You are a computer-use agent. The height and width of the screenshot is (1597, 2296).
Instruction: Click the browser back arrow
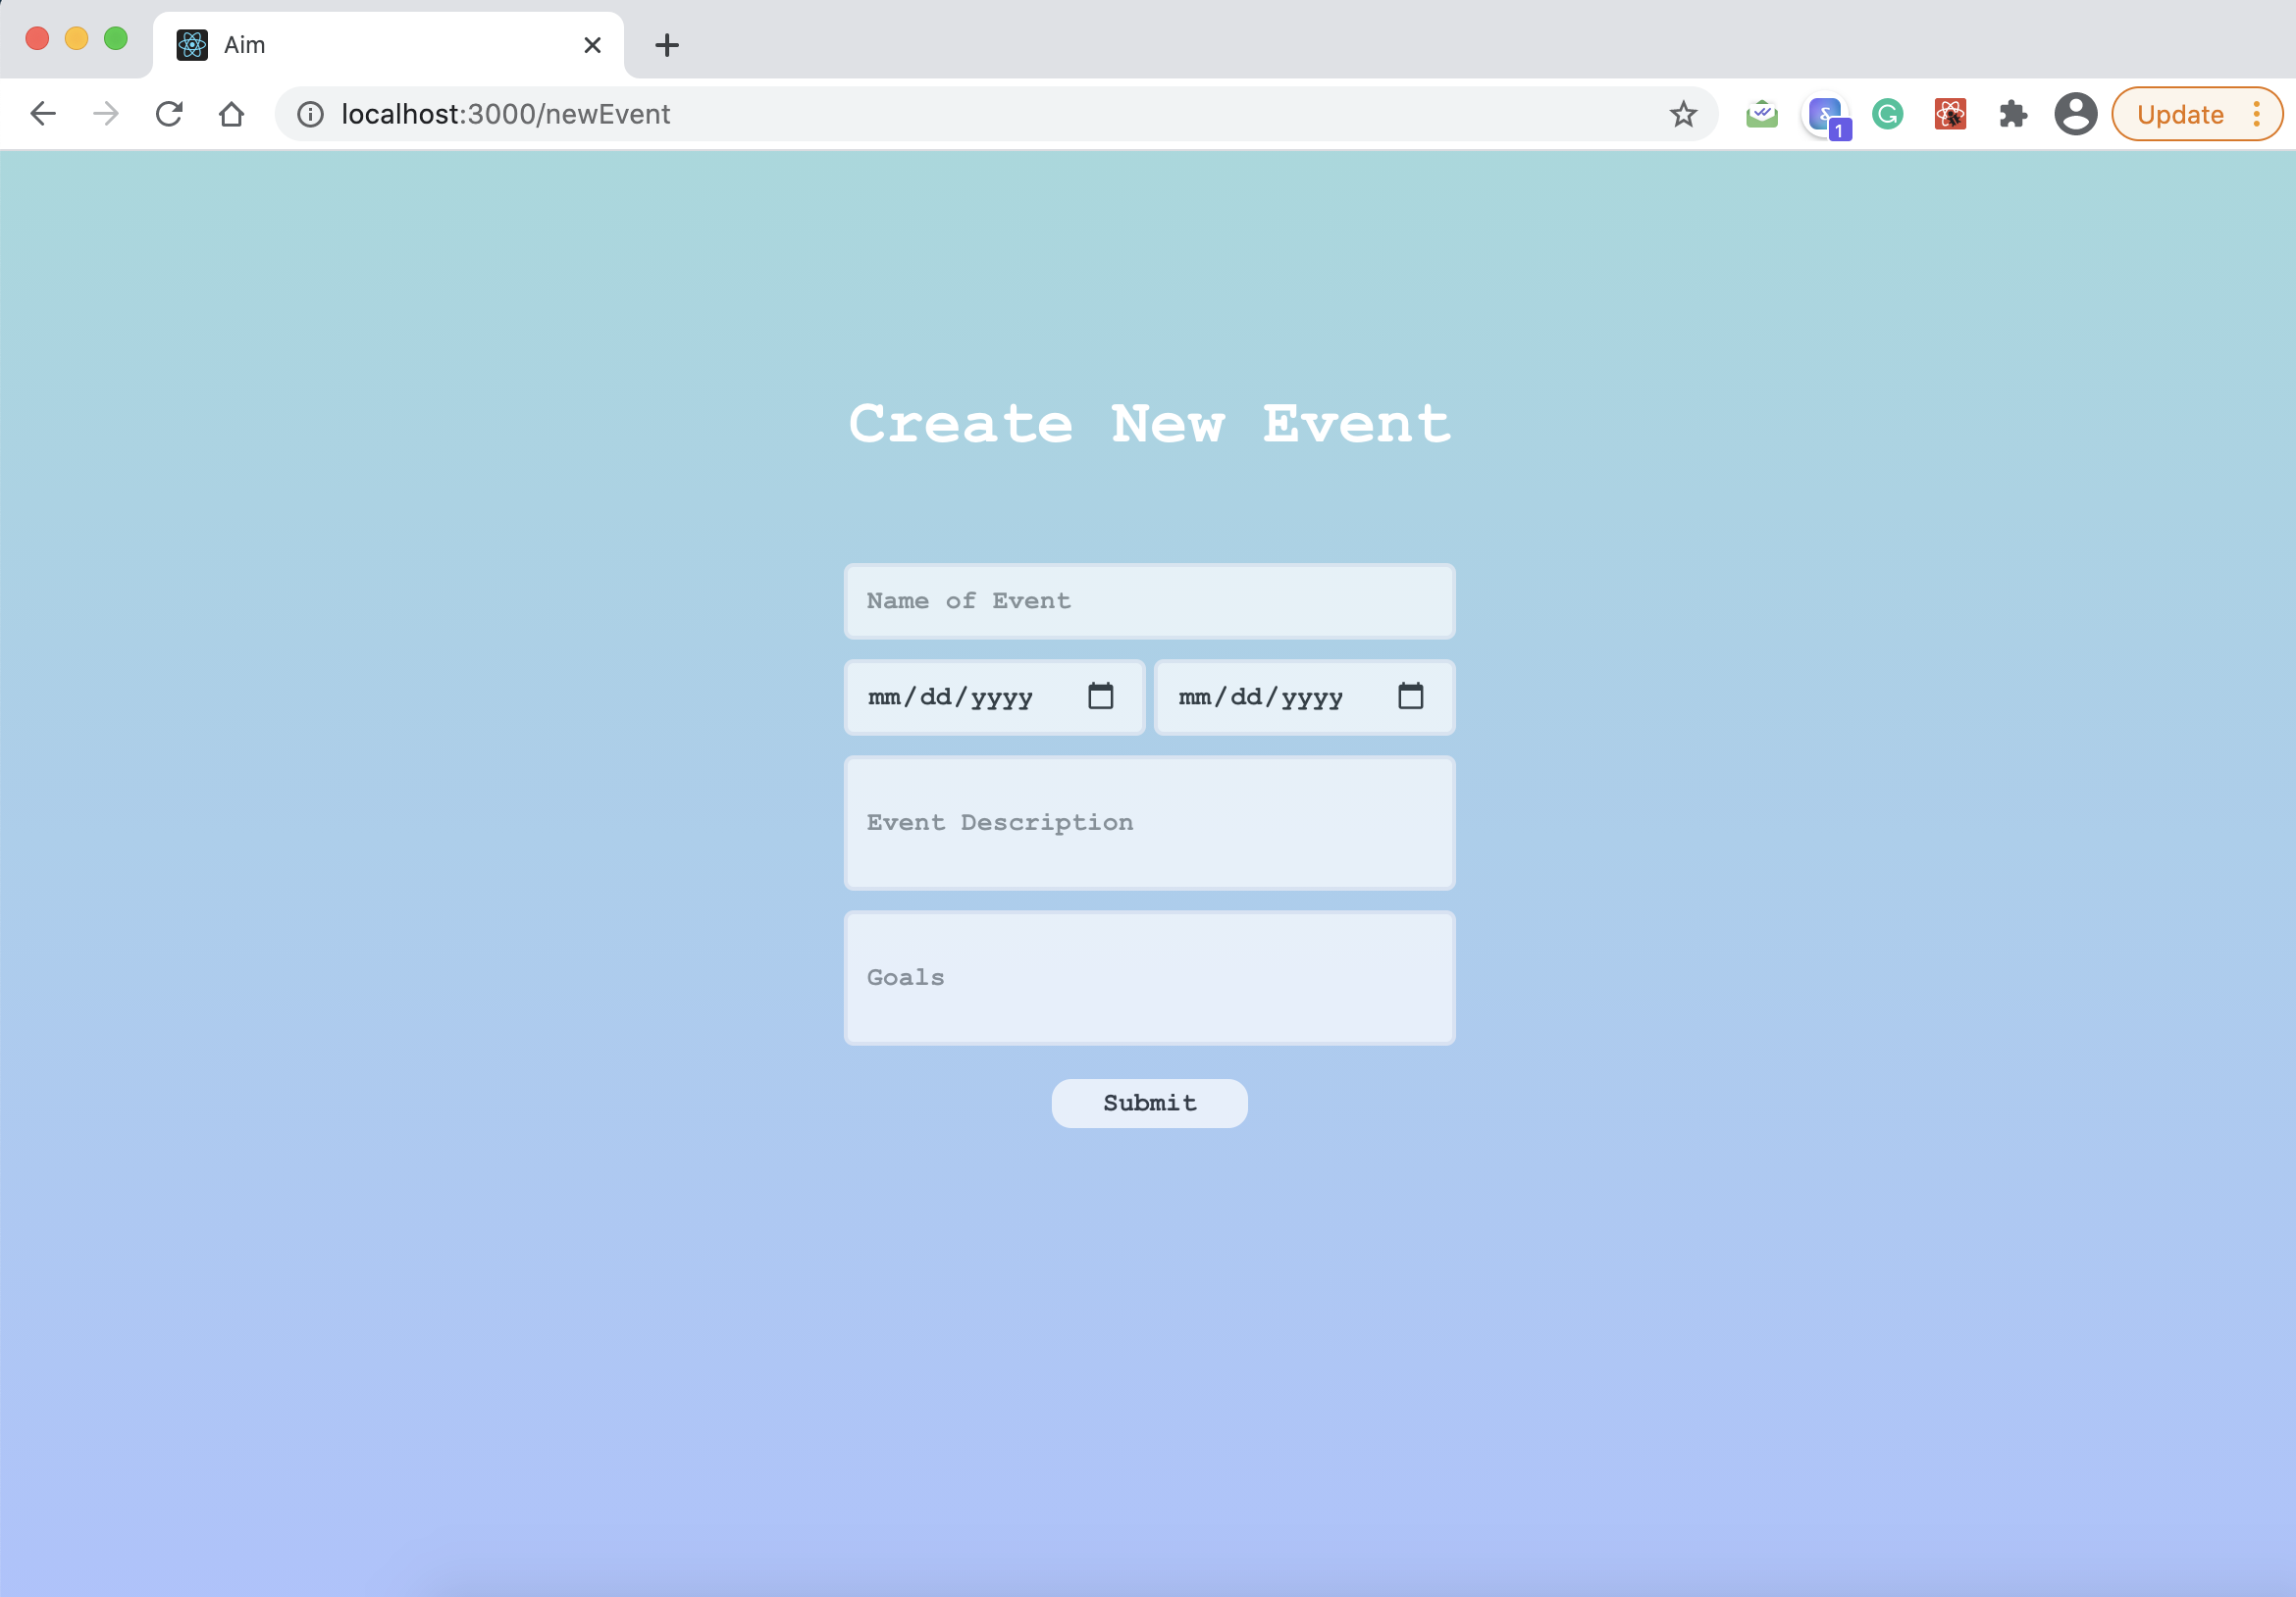click(43, 114)
